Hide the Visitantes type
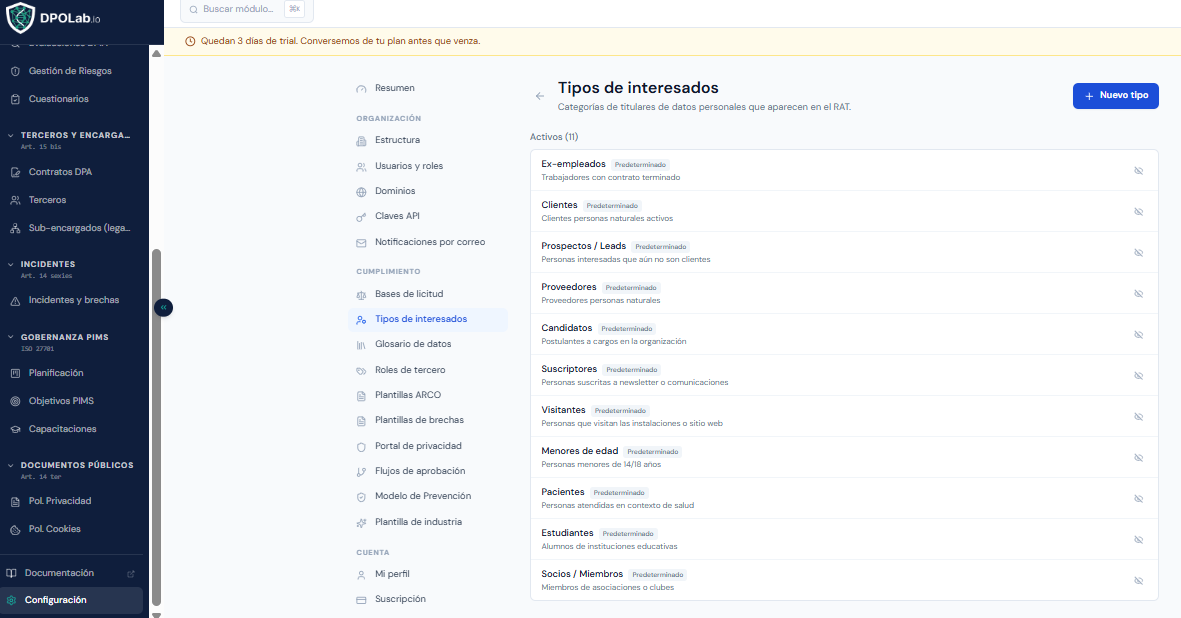This screenshot has width=1181, height=618. [x=1138, y=417]
